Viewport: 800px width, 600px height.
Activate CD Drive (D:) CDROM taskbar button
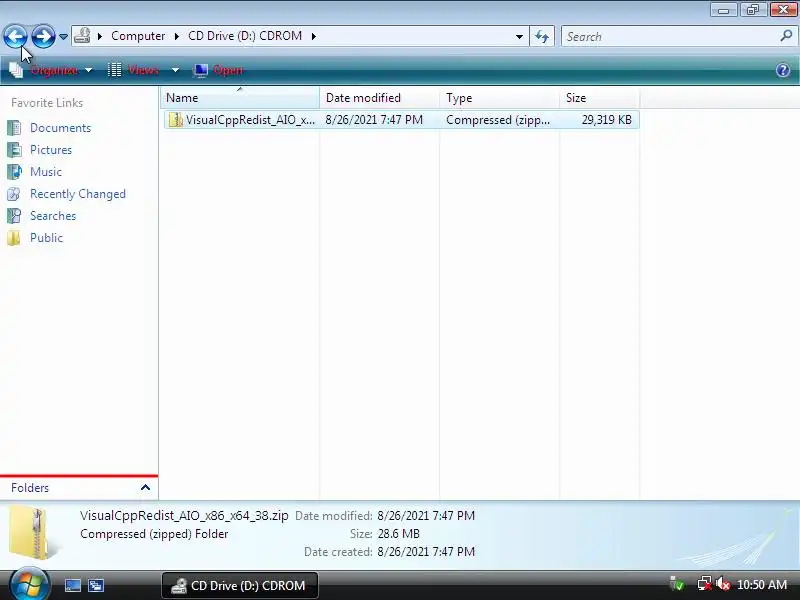[240, 585]
